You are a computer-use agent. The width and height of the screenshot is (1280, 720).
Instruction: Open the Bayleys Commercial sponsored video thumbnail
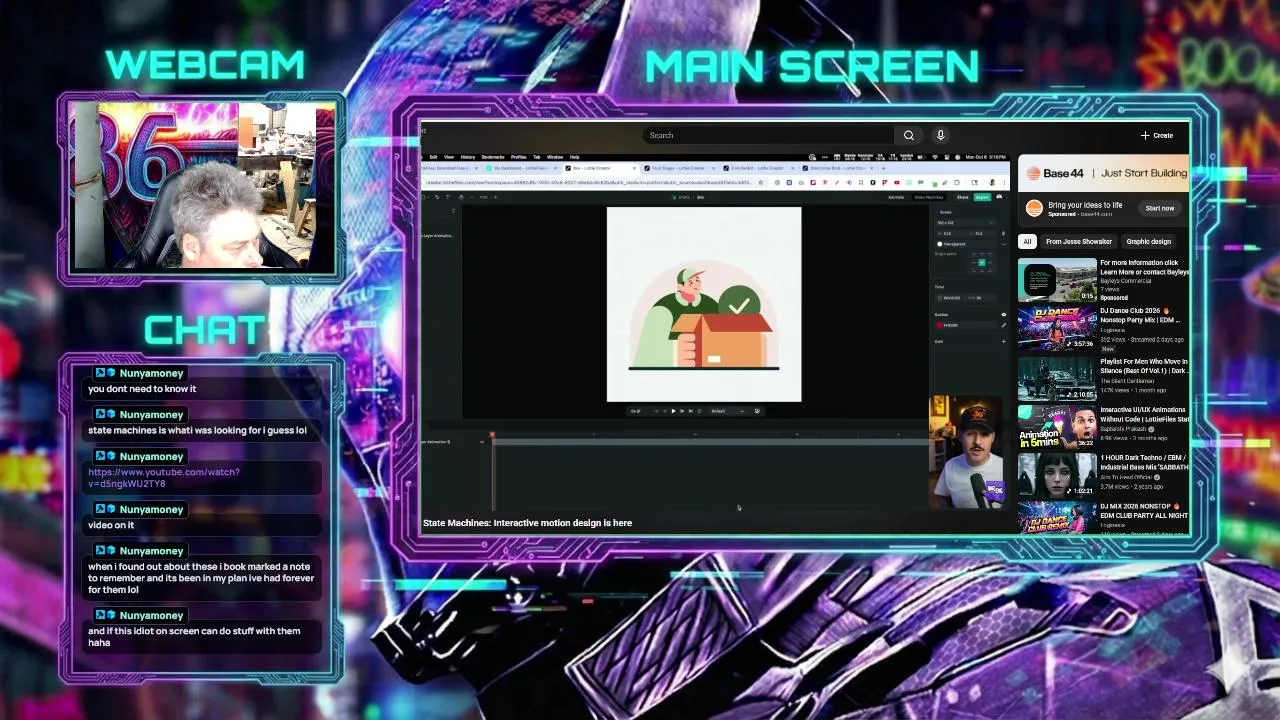(1057, 280)
